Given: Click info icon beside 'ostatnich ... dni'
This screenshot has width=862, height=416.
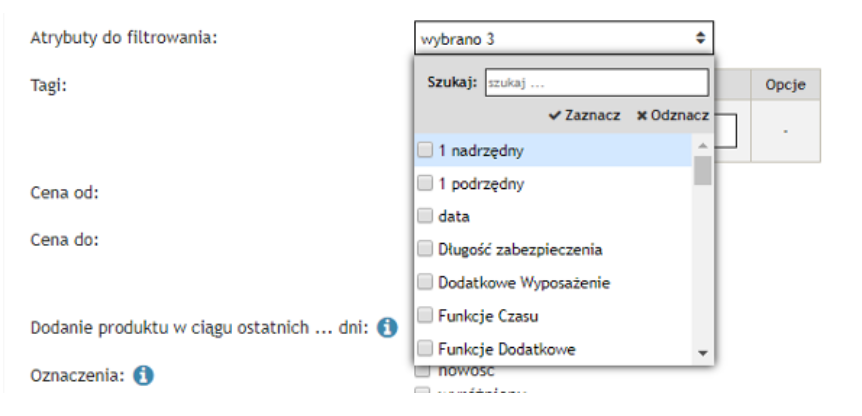Looking at the screenshot, I should [387, 328].
